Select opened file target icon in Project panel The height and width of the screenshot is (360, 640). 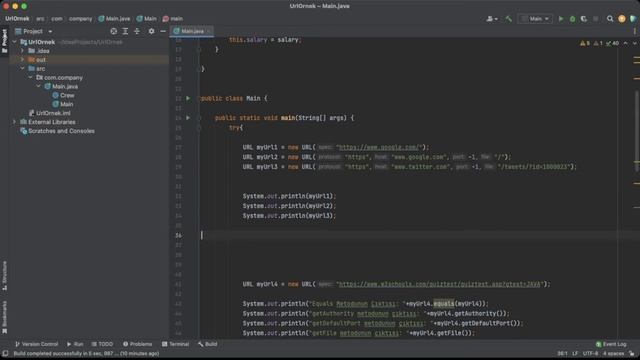[113, 31]
